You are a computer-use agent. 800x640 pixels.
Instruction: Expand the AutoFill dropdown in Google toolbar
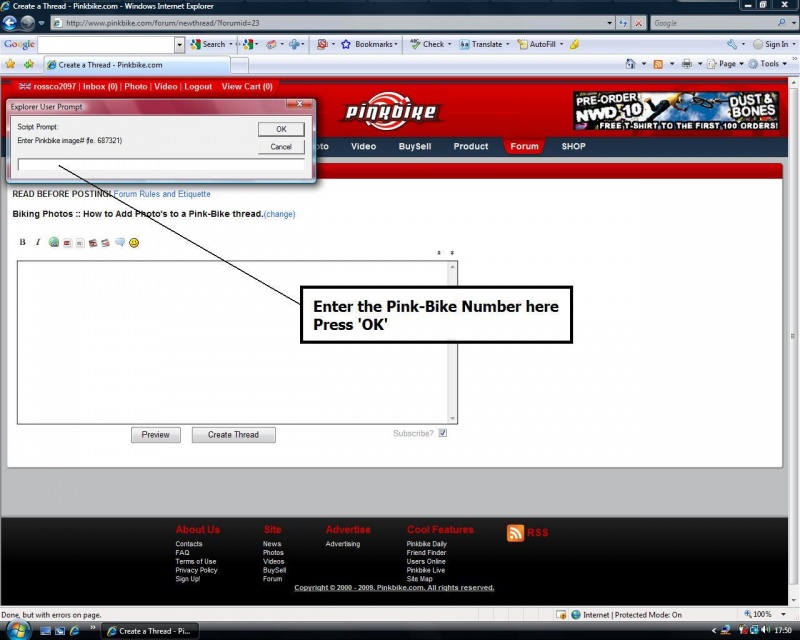coord(561,44)
